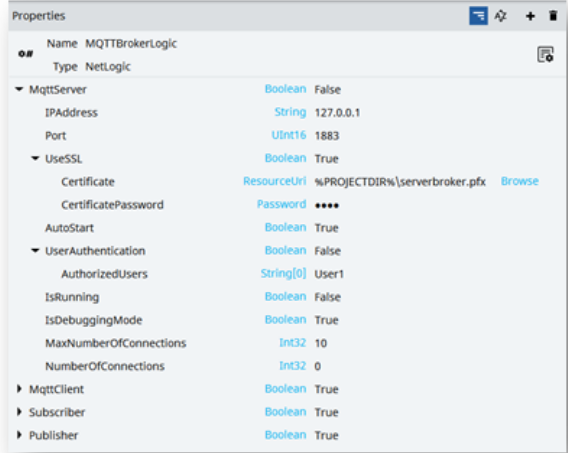This screenshot has width=568, height=453.
Task: Toggle the AutoStart True value
Action: pos(326,228)
